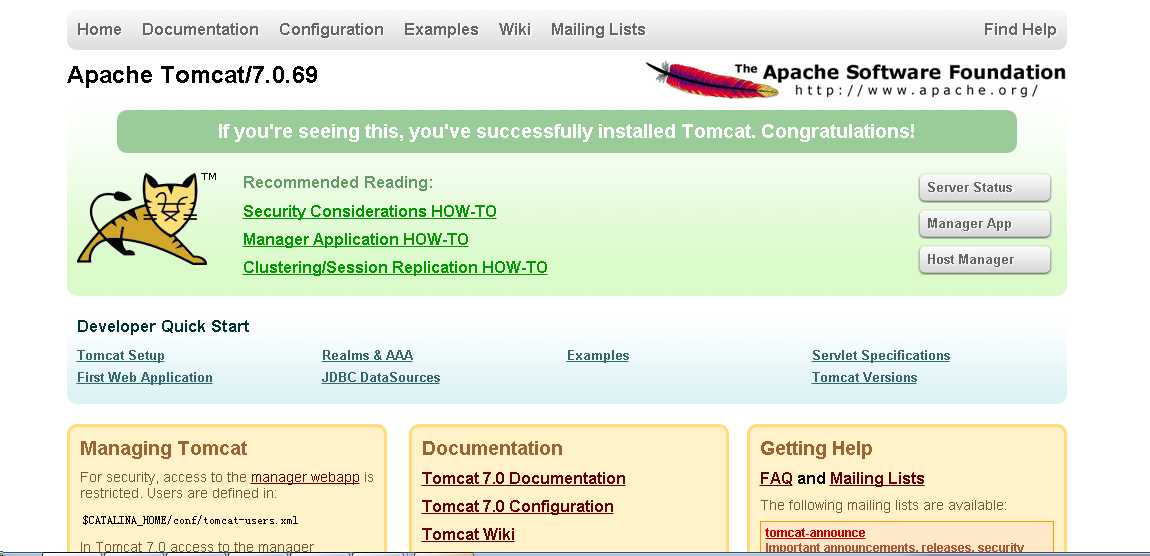Open the Wiki navigation item
Viewport: 1150px width, 556px height.
click(x=515, y=29)
